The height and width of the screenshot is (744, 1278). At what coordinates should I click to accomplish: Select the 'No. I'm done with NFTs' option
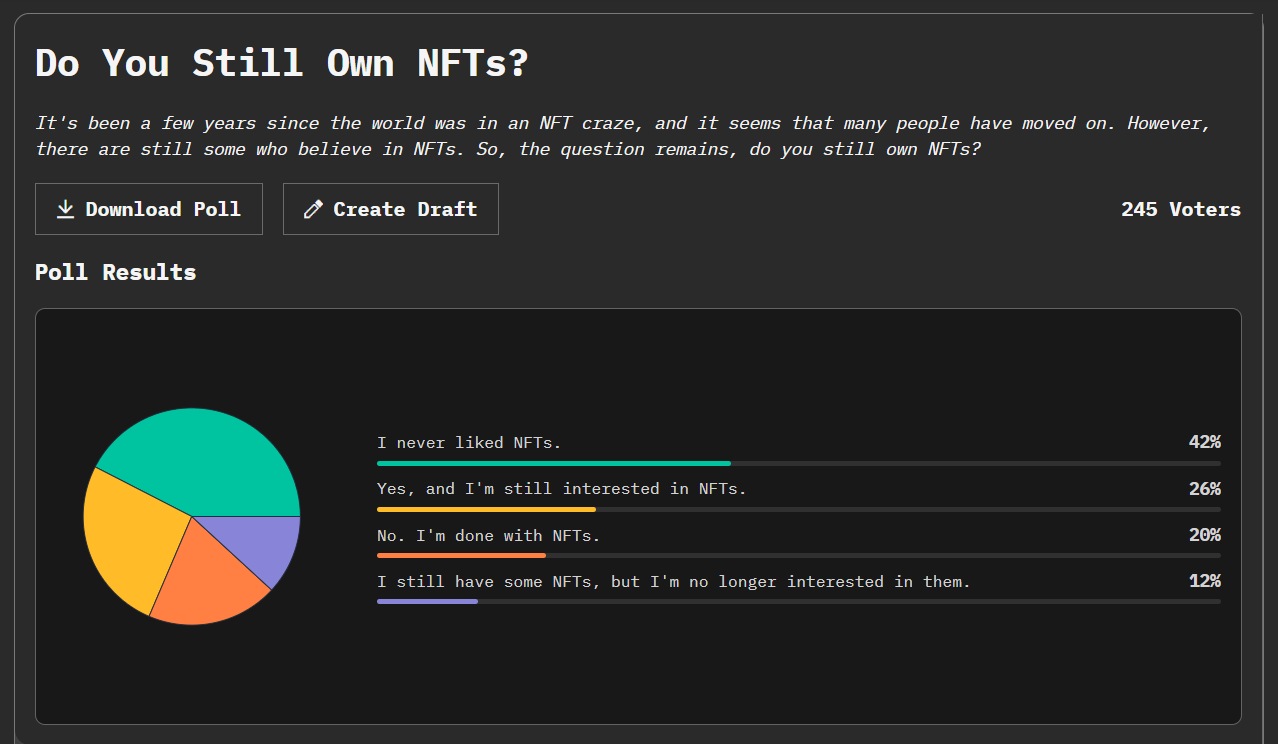point(488,535)
